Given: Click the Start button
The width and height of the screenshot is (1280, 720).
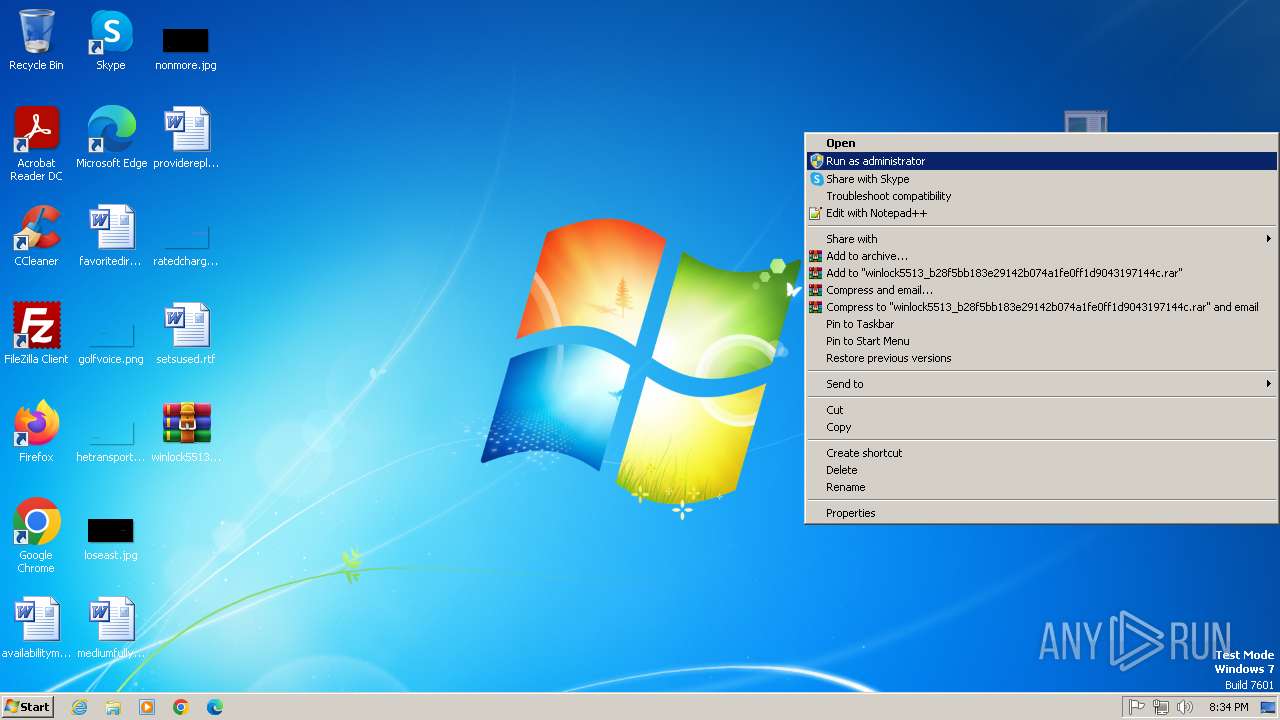Looking at the screenshot, I should tap(27, 707).
